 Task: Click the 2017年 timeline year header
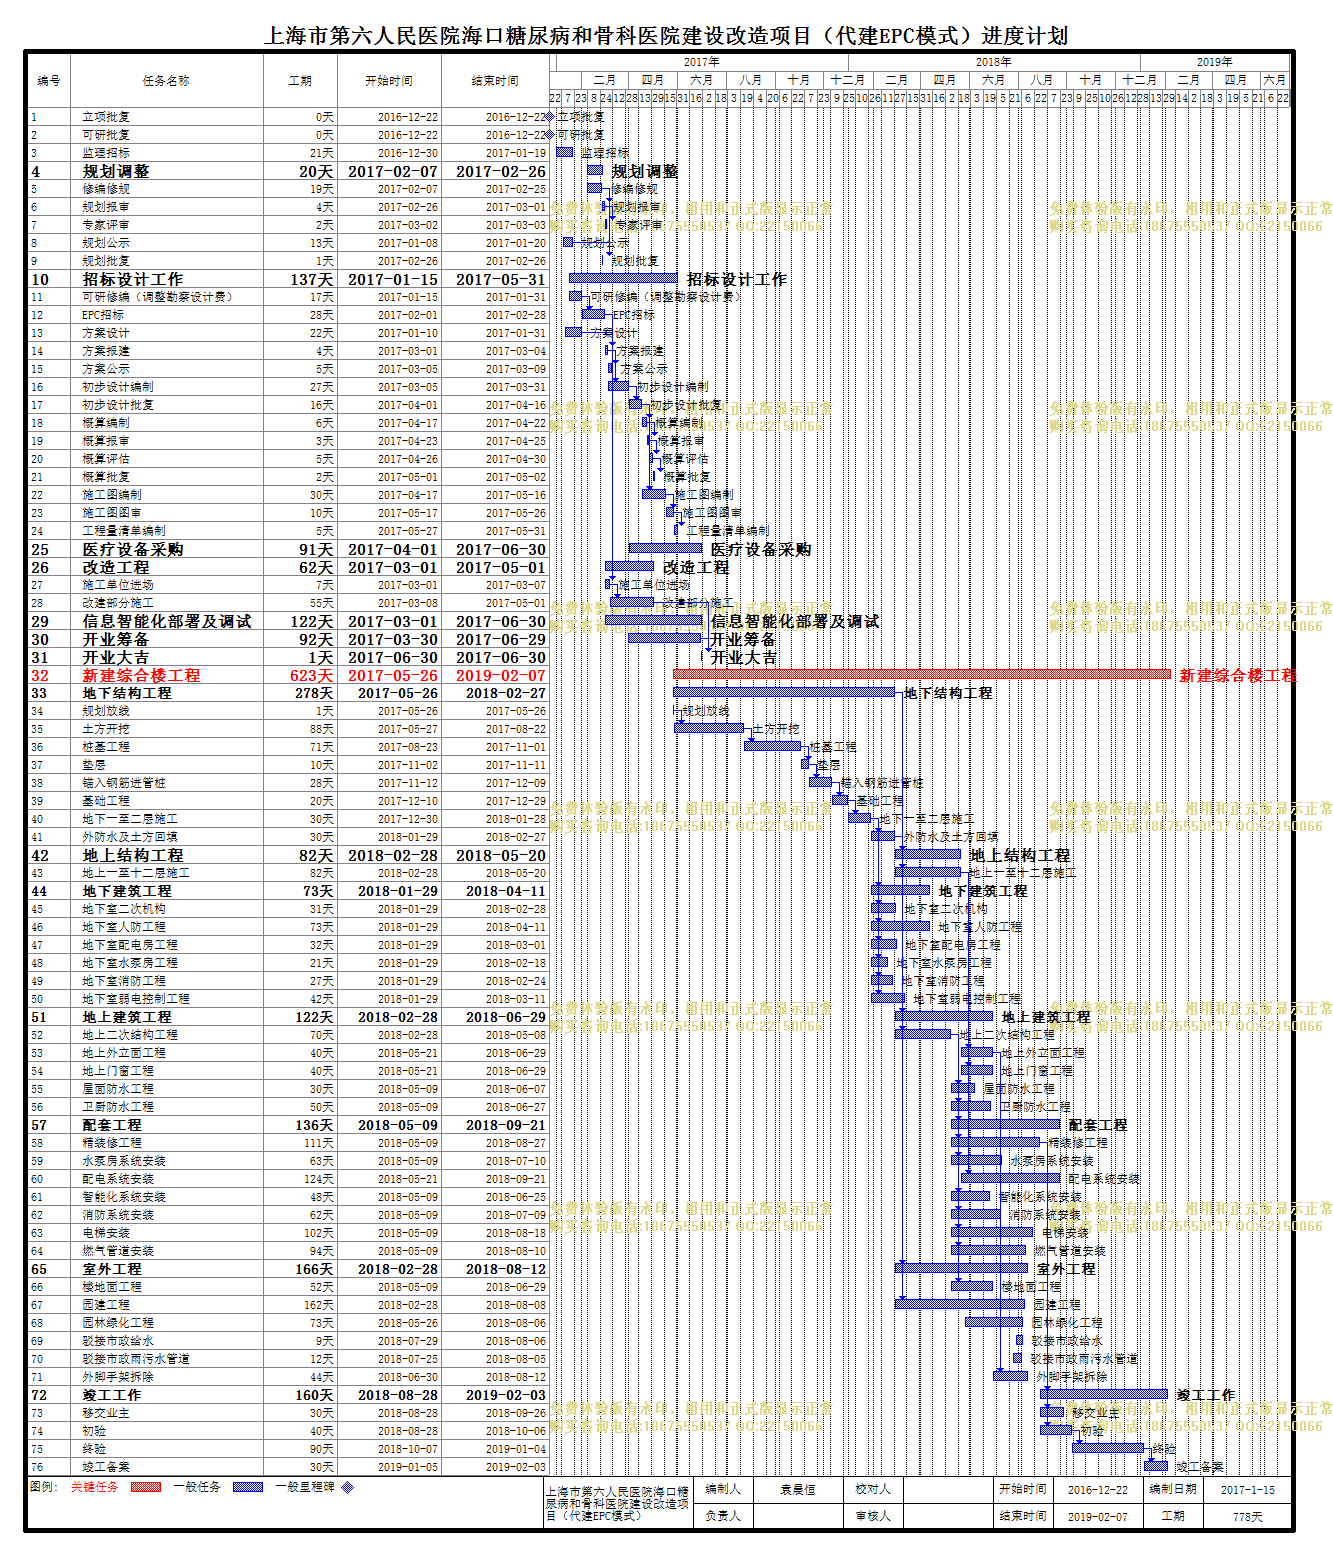tap(701, 62)
